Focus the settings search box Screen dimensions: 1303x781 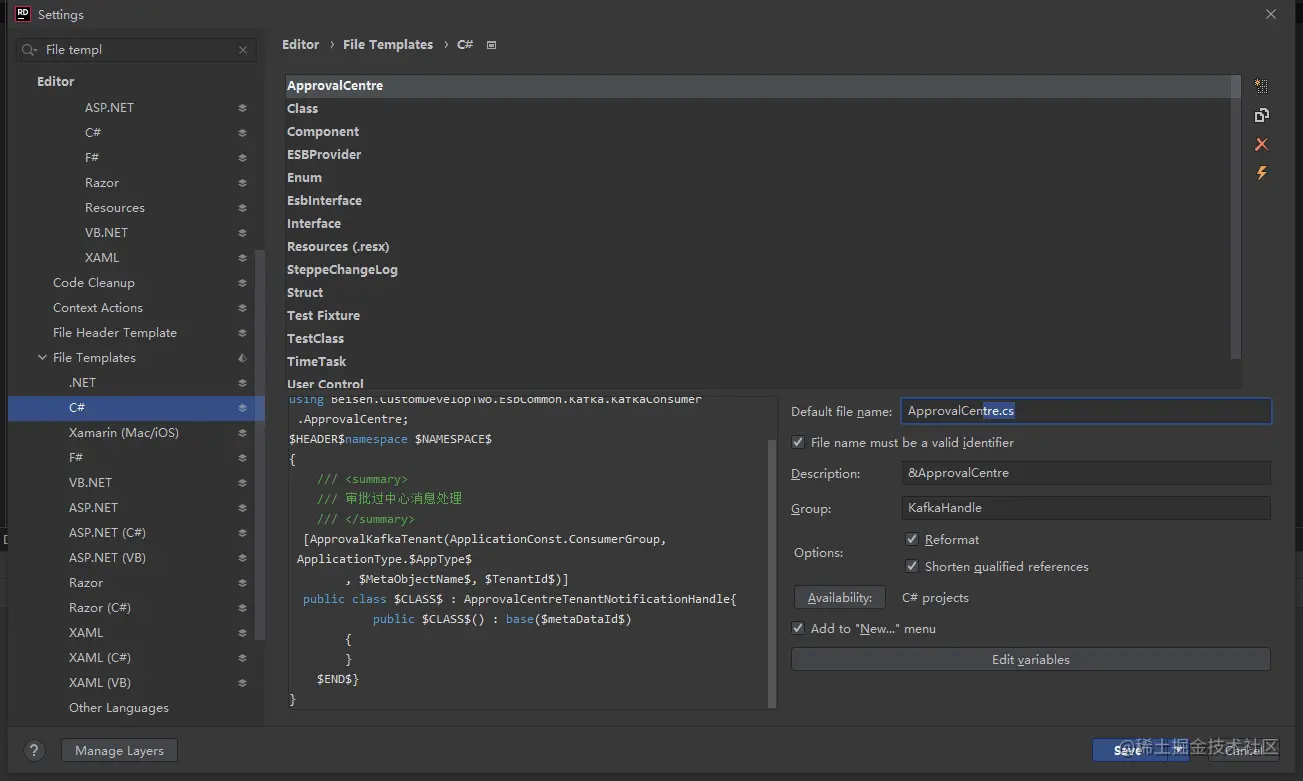[x=135, y=50]
